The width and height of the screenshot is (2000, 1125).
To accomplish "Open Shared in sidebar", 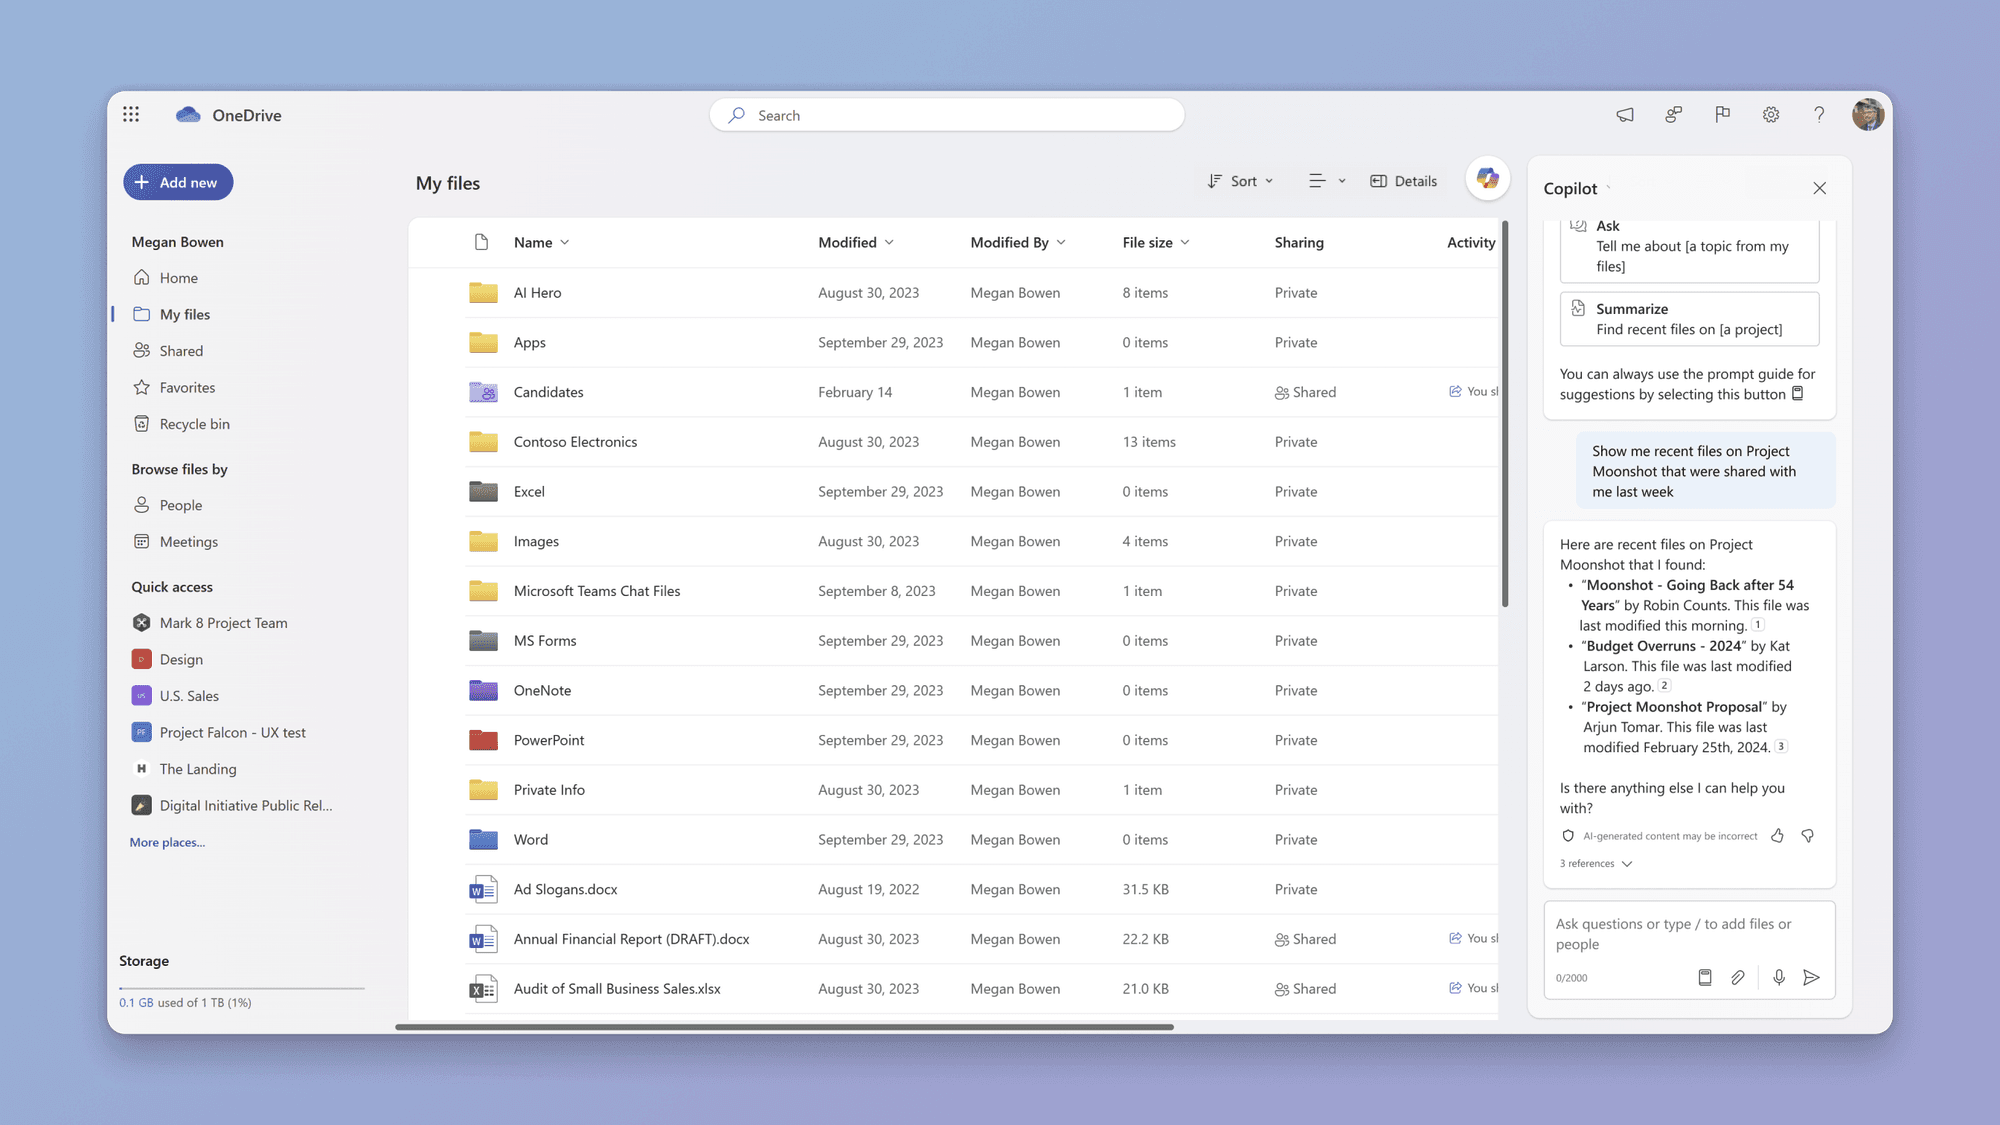I will point(181,351).
